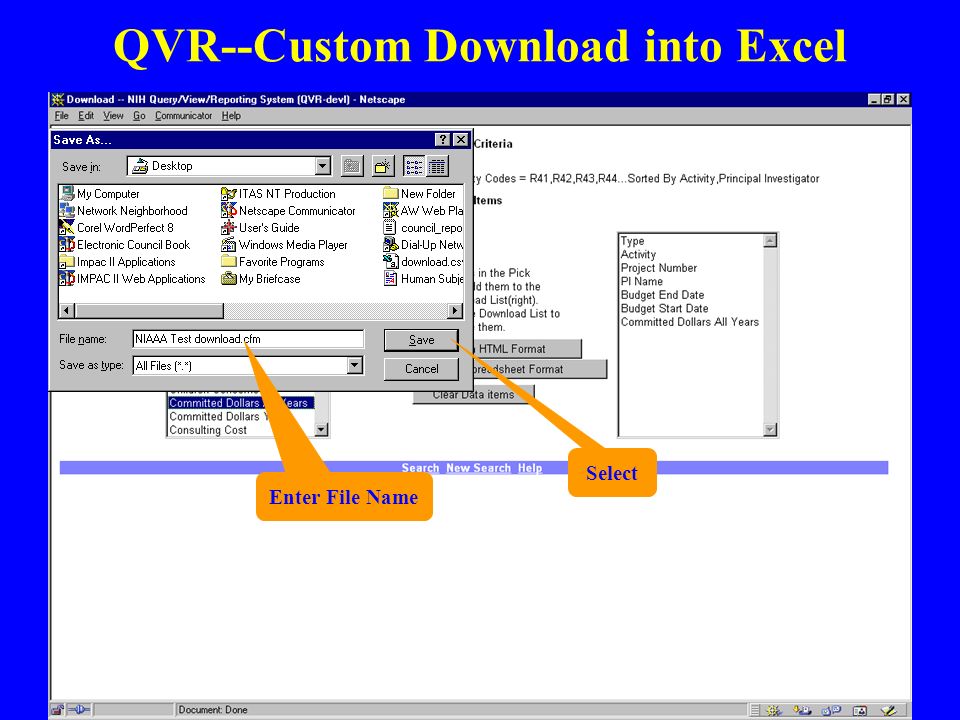Open File menu in Netscape
Image resolution: width=960 pixels, height=720 pixels.
(61, 116)
